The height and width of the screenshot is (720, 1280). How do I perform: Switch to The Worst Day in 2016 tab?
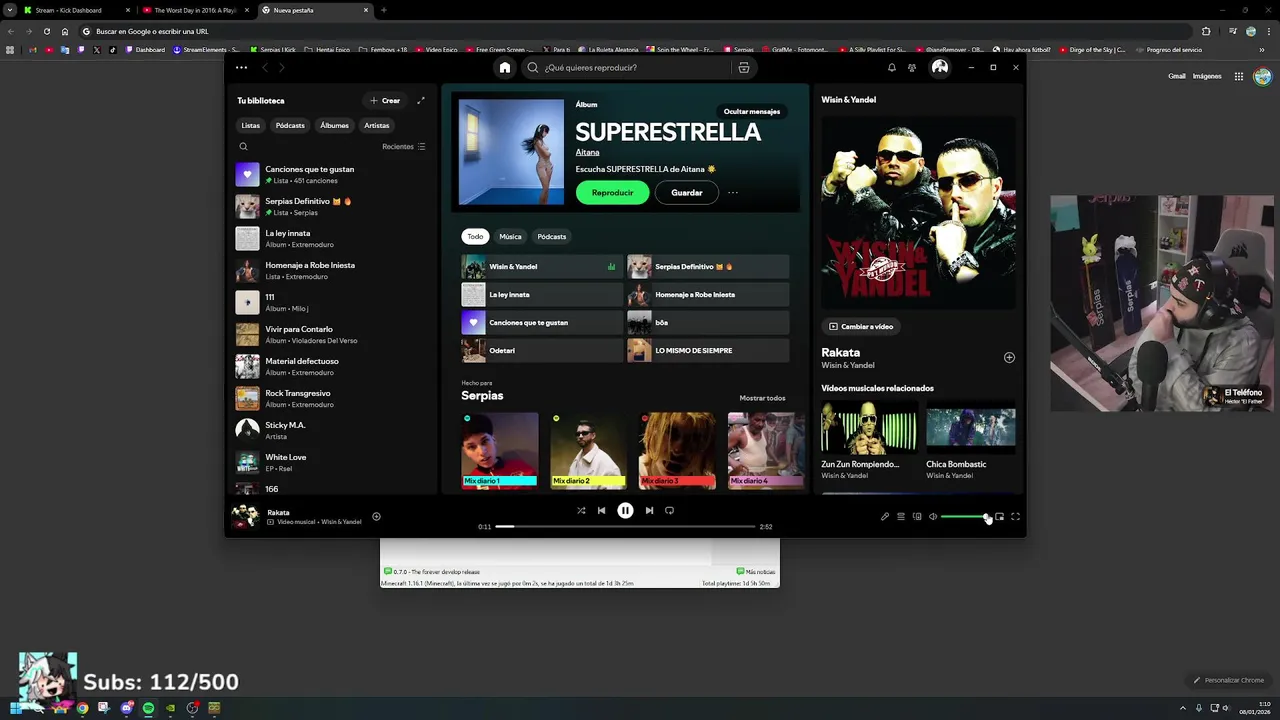tap(195, 10)
